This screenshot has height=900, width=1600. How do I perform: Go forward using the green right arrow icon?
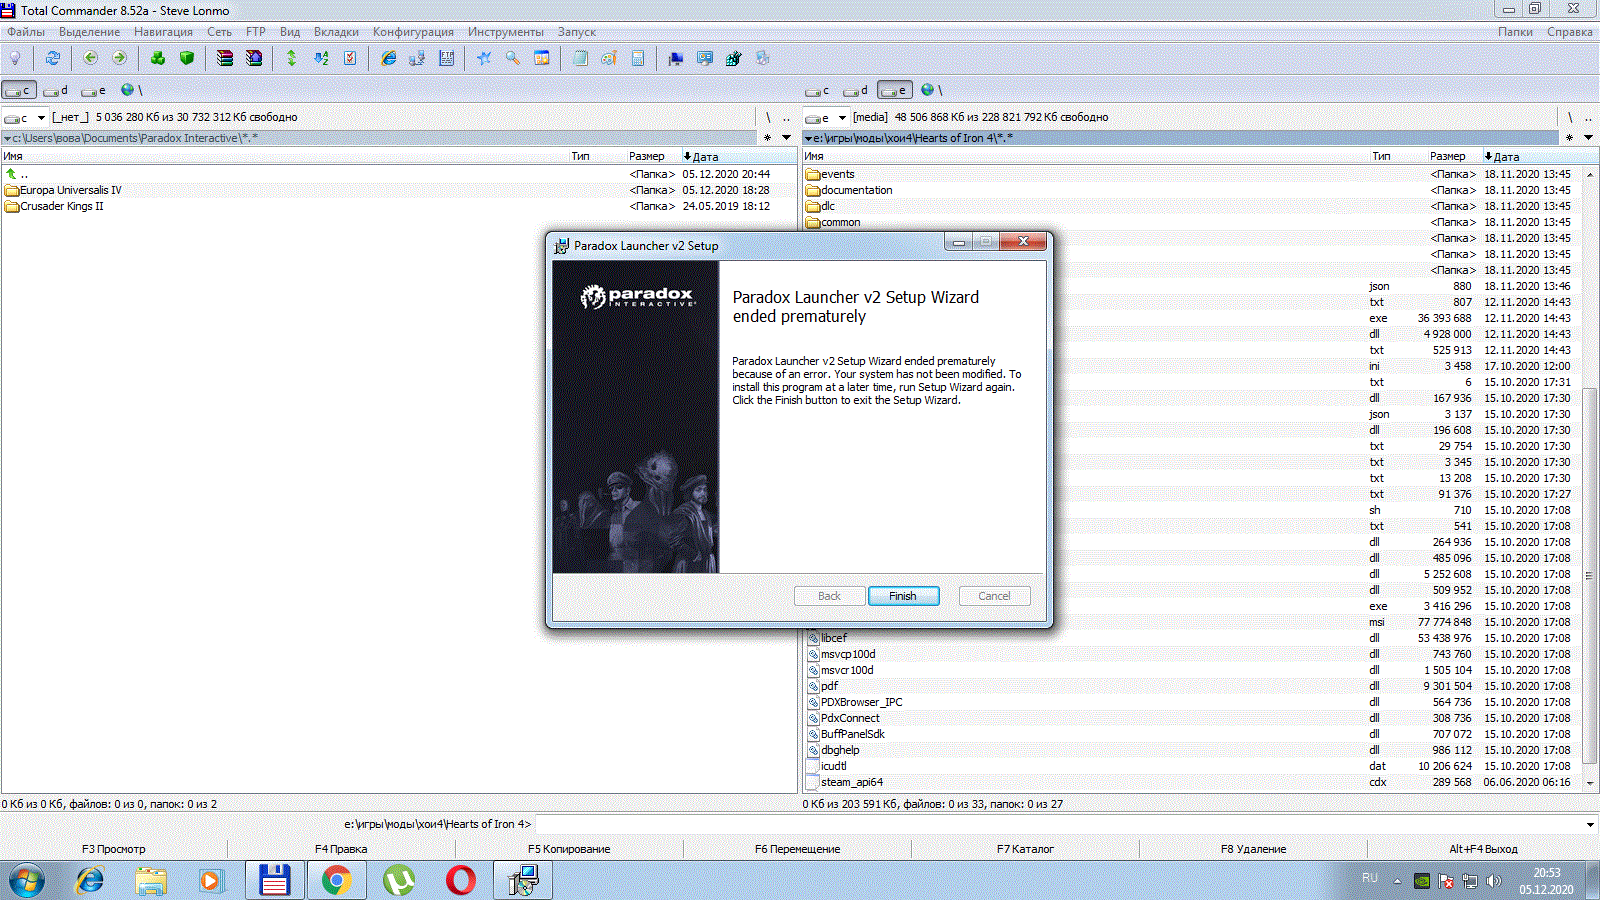(119, 58)
